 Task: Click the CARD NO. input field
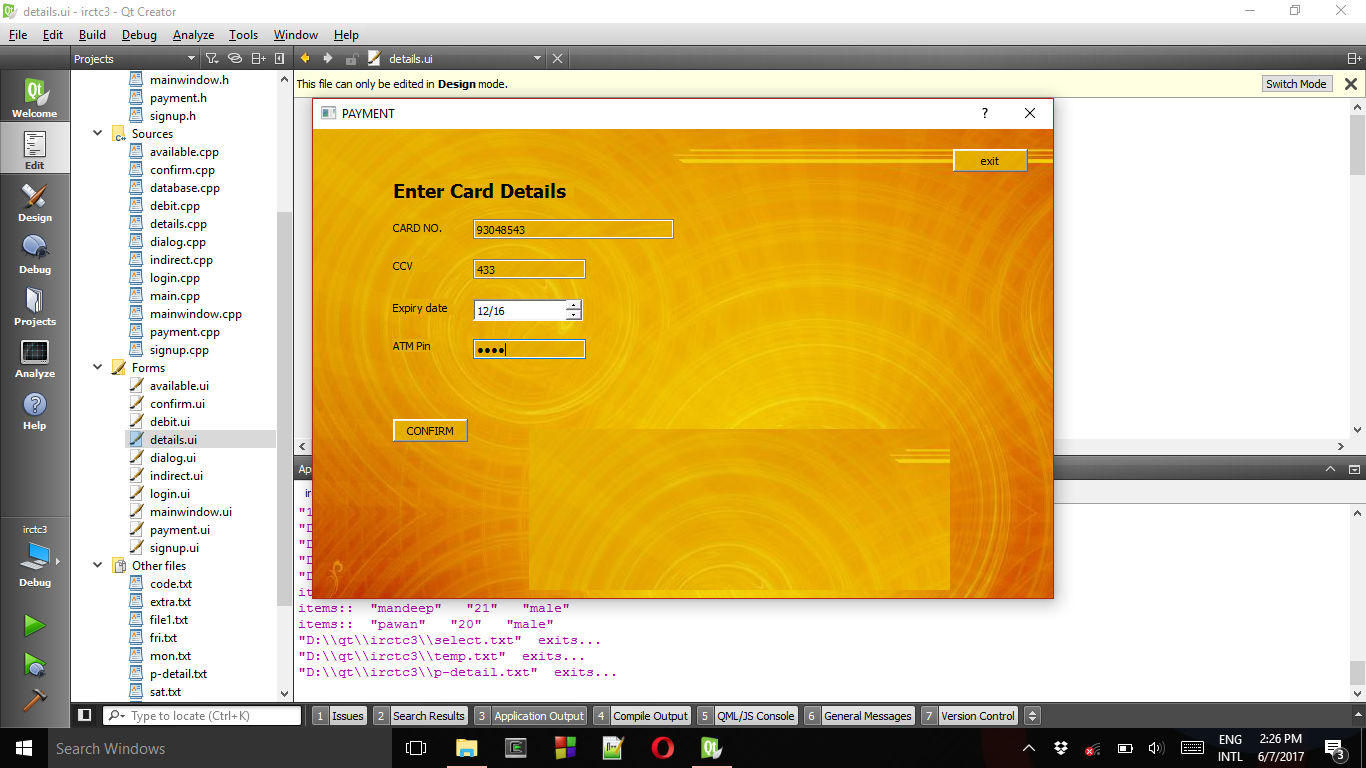573,229
